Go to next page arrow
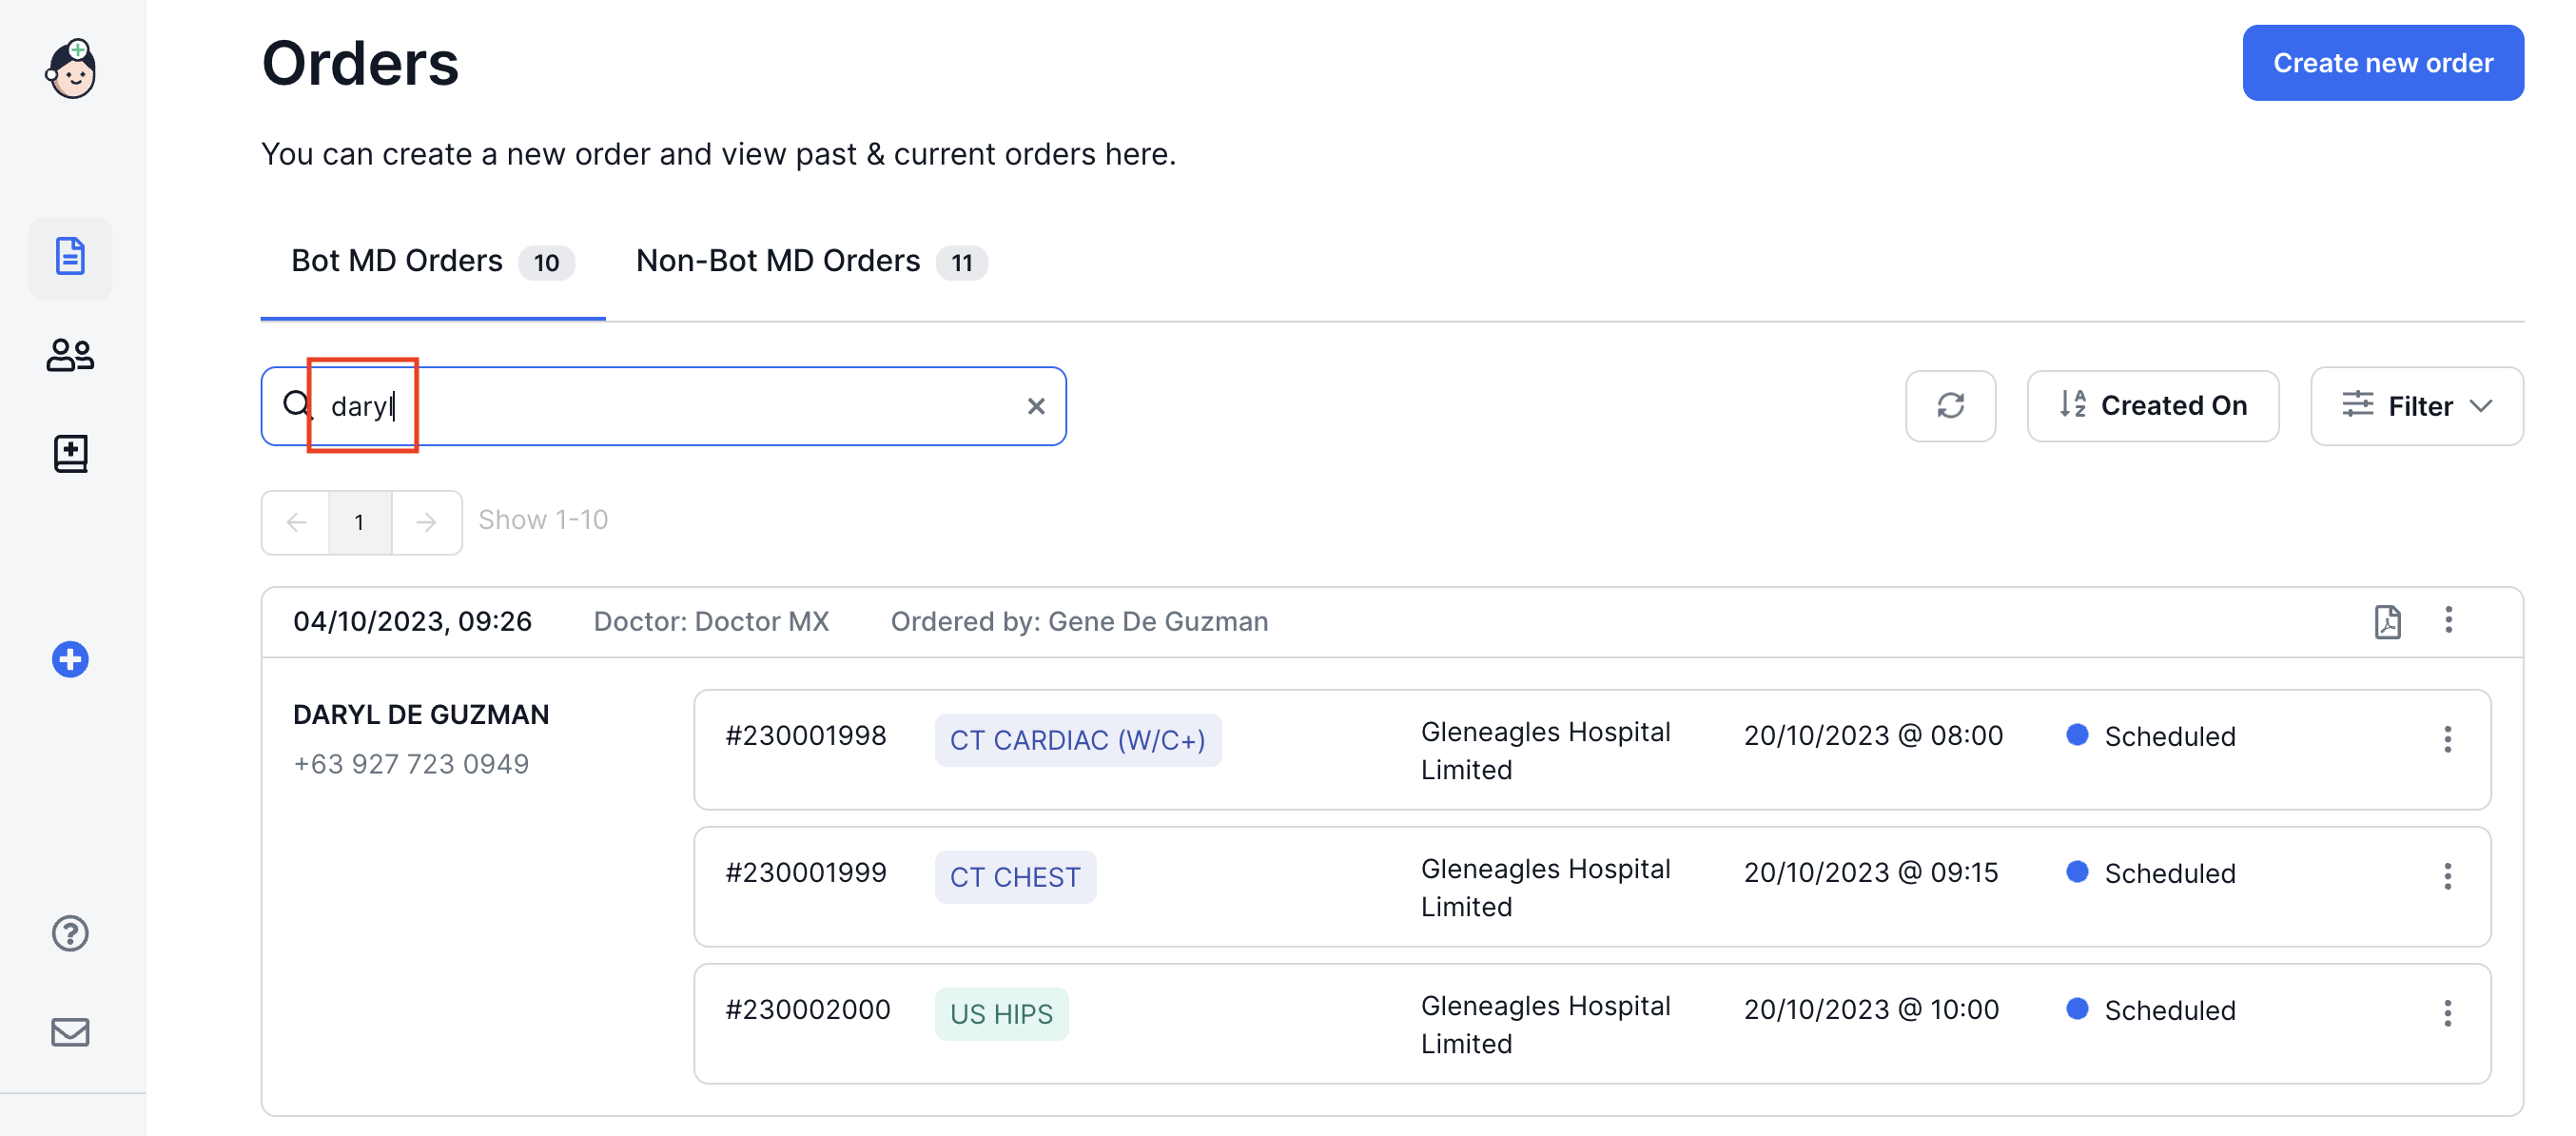2576x1136 pixels. (x=426, y=522)
